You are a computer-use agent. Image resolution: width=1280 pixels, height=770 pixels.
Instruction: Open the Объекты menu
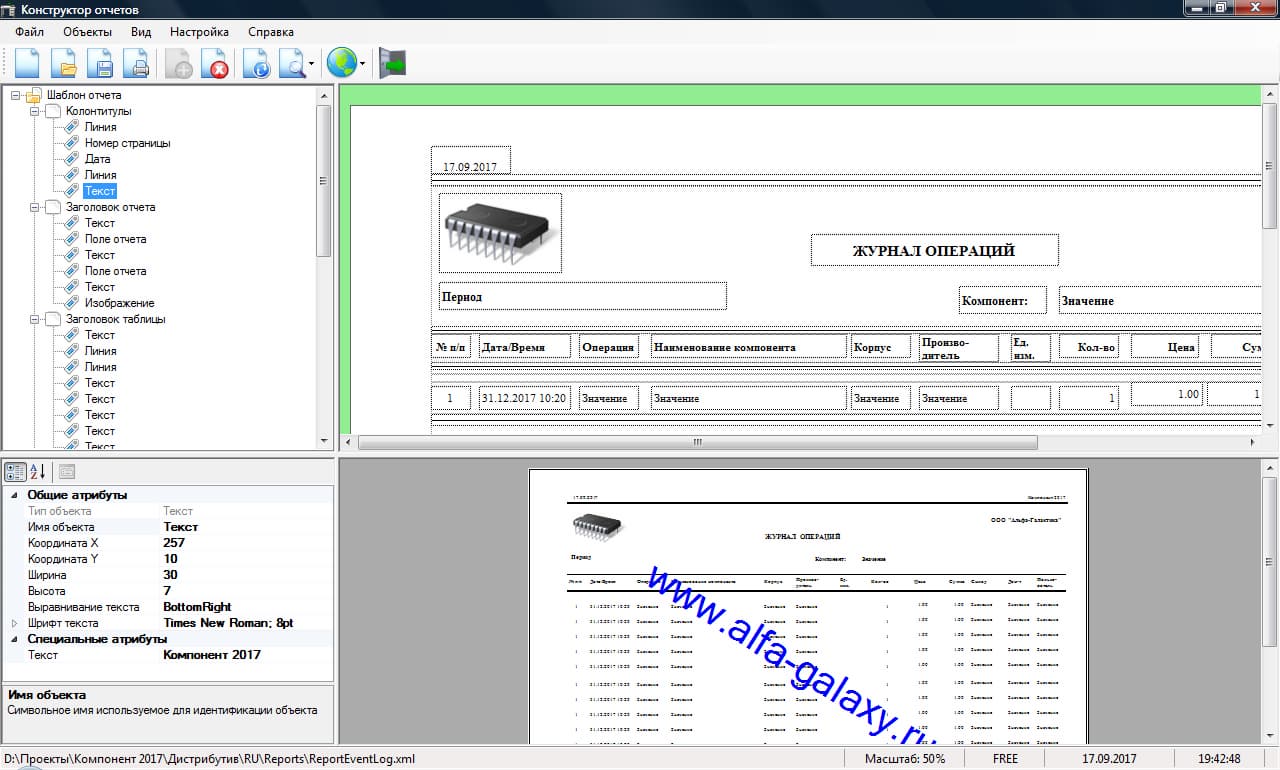(87, 32)
